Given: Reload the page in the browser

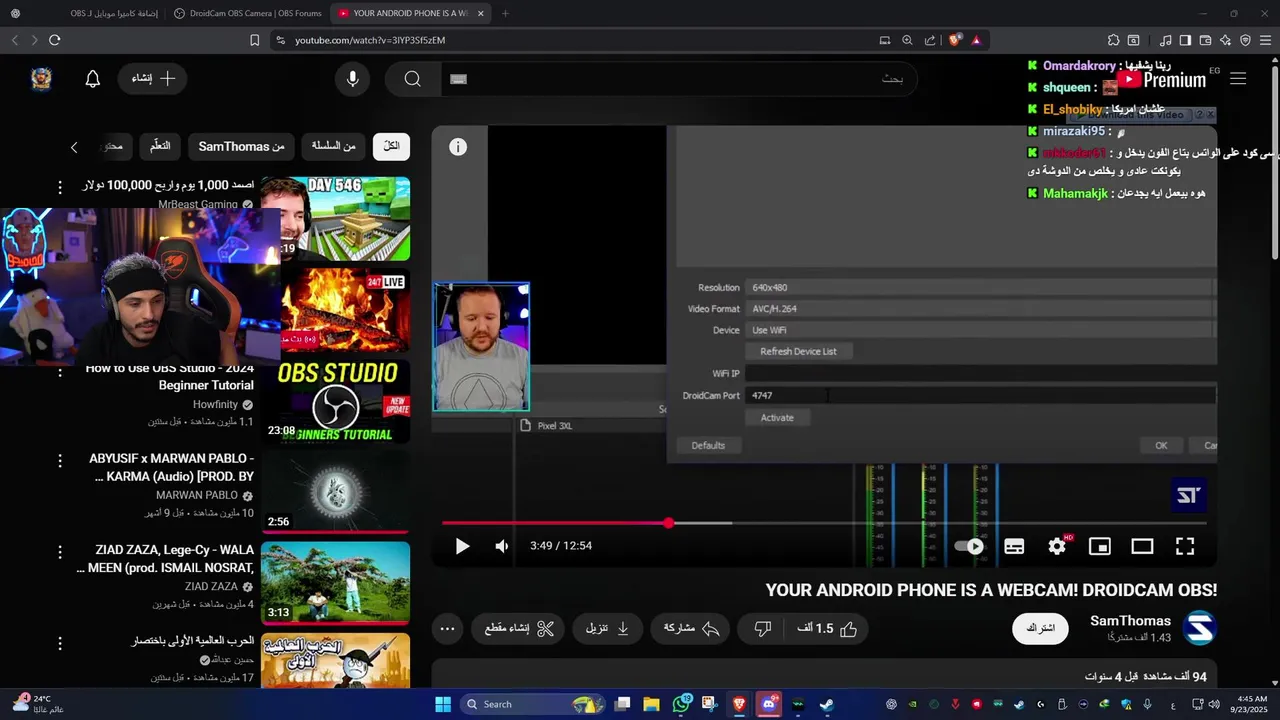Looking at the screenshot, I should click(55, 40).
